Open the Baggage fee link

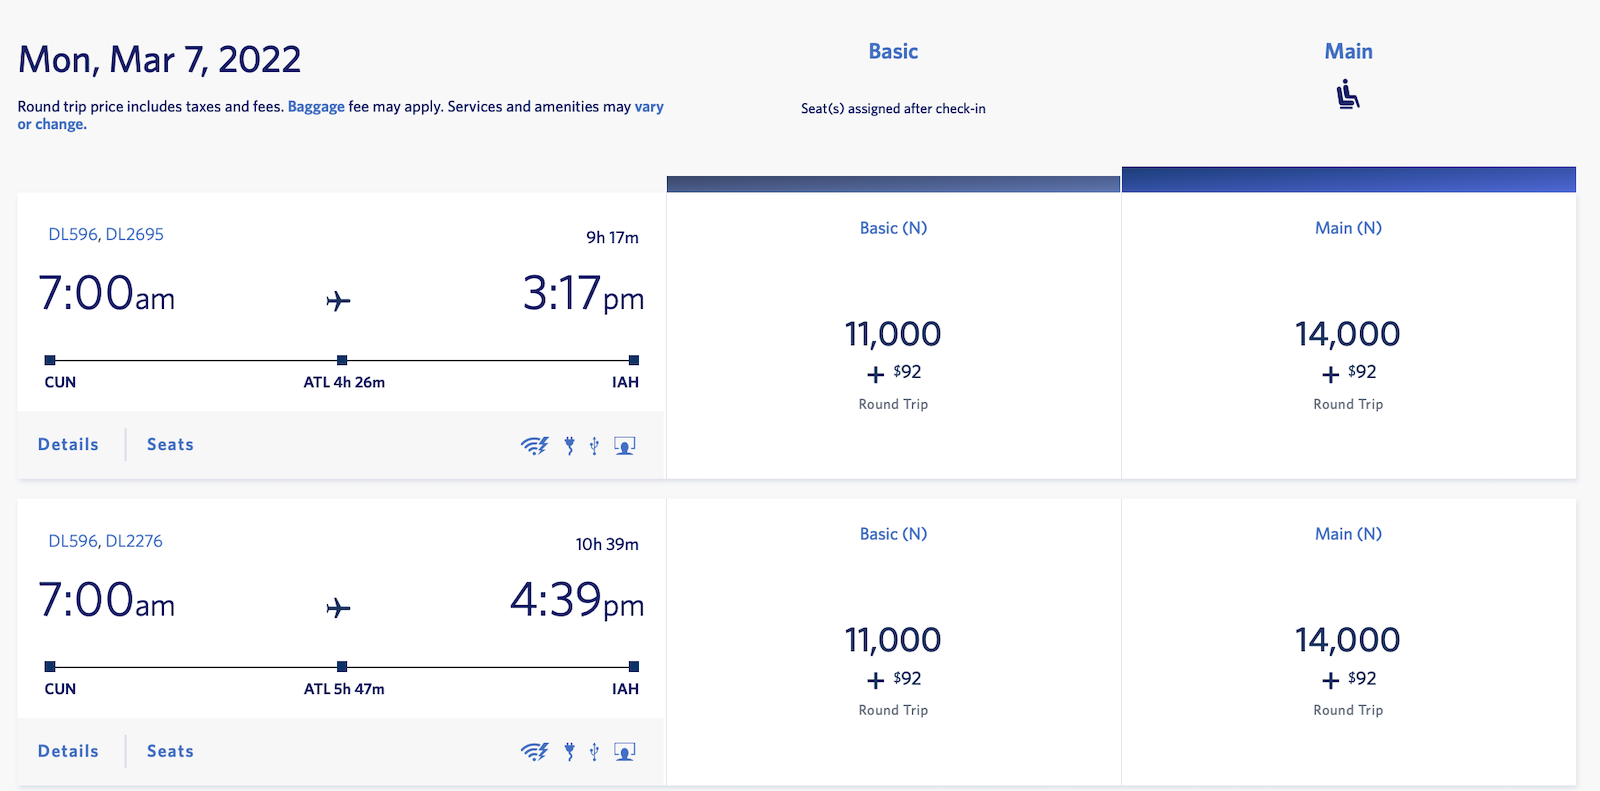tap(316, 107)
